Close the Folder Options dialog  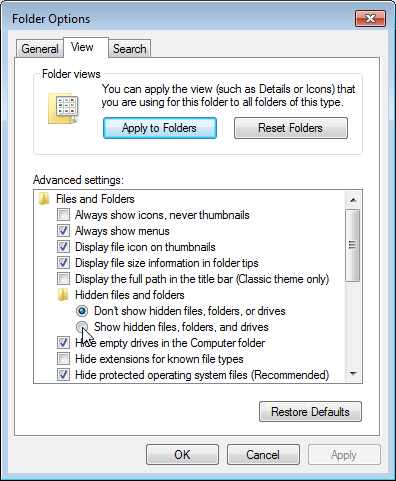point(370,18)
